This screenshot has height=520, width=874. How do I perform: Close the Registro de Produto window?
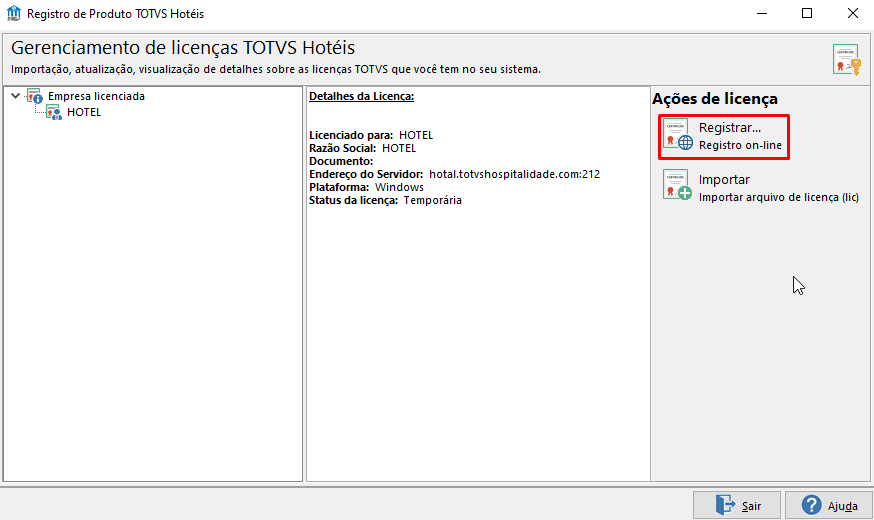tap(852, 13)
